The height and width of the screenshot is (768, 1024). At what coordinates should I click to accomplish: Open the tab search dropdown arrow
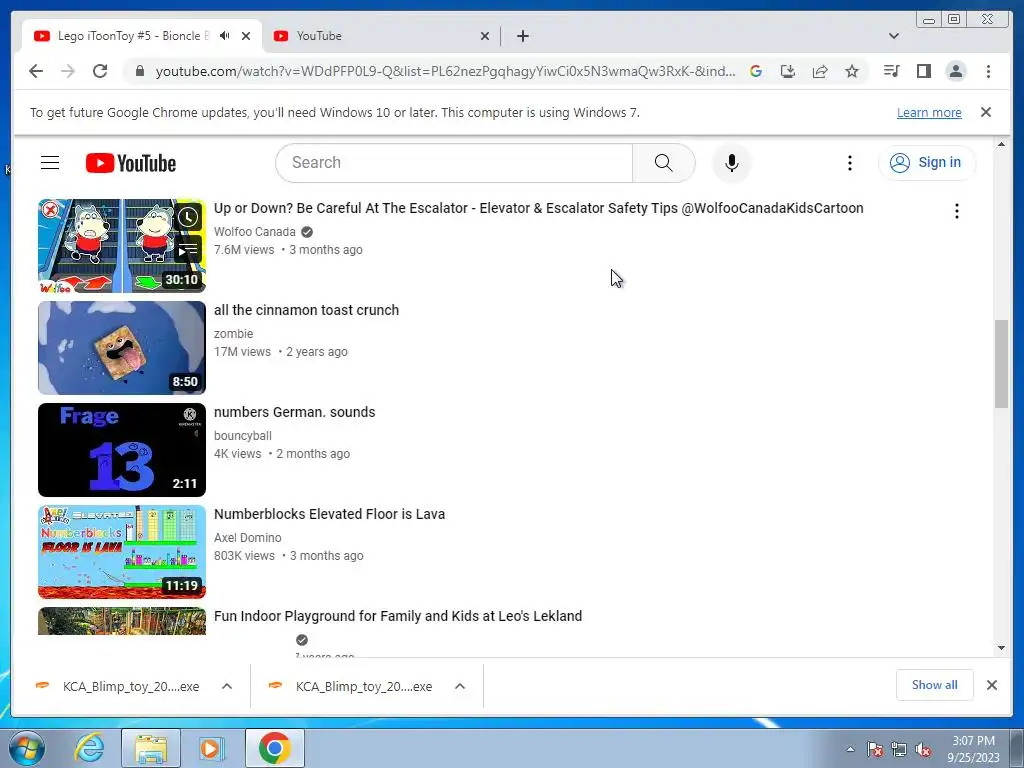[x=894, y=36]
